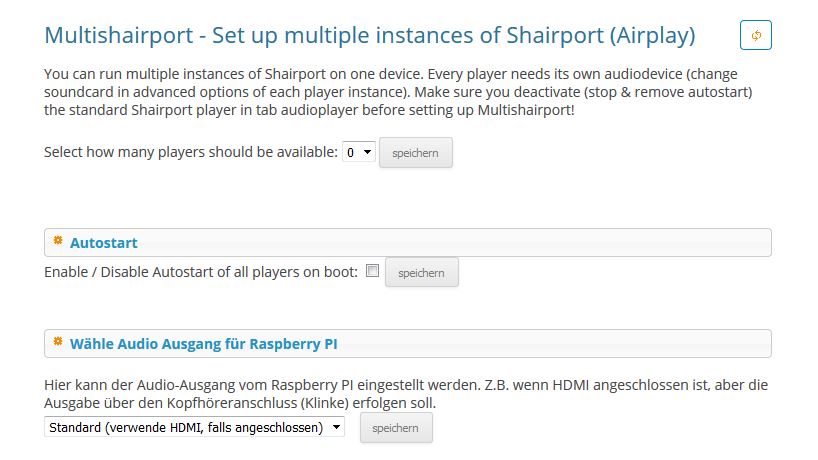Click the Wähle Audio Ausgang für Raspberry PI heading text
818x460 pixels.
[203, 344]
